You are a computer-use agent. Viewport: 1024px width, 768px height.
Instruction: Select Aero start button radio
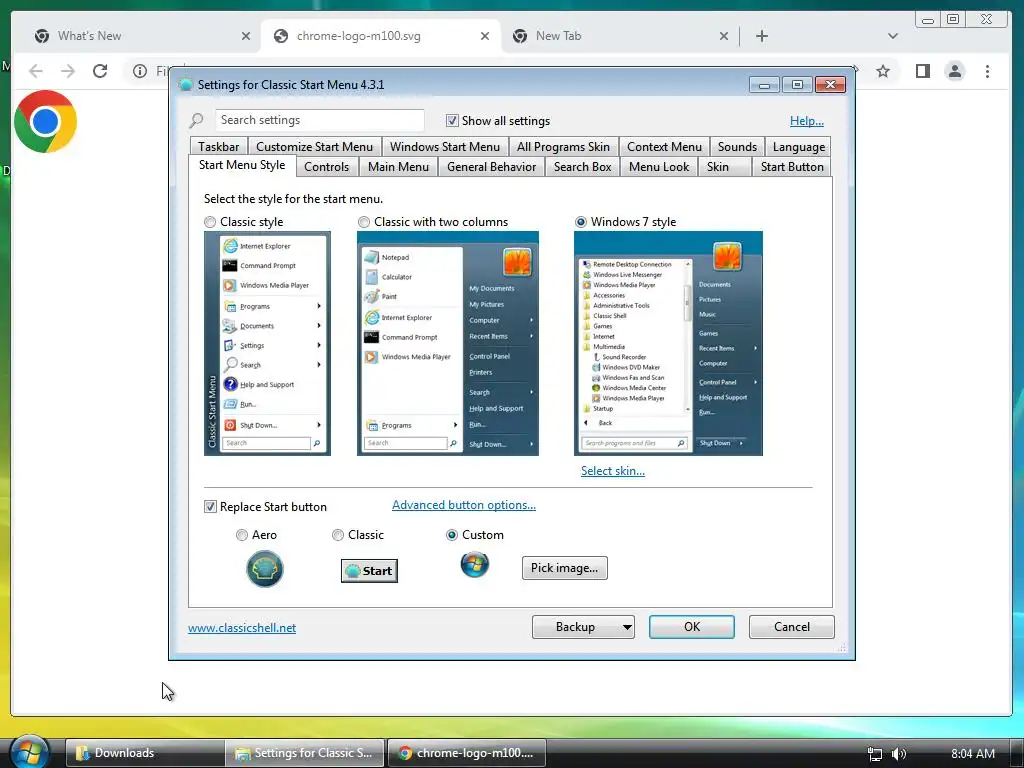(242, 535)
